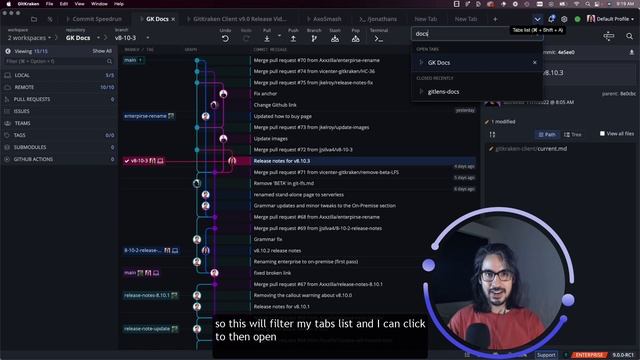
Task: Switch to the /jonathans terminal tab
Action: (x=378, y=19)
